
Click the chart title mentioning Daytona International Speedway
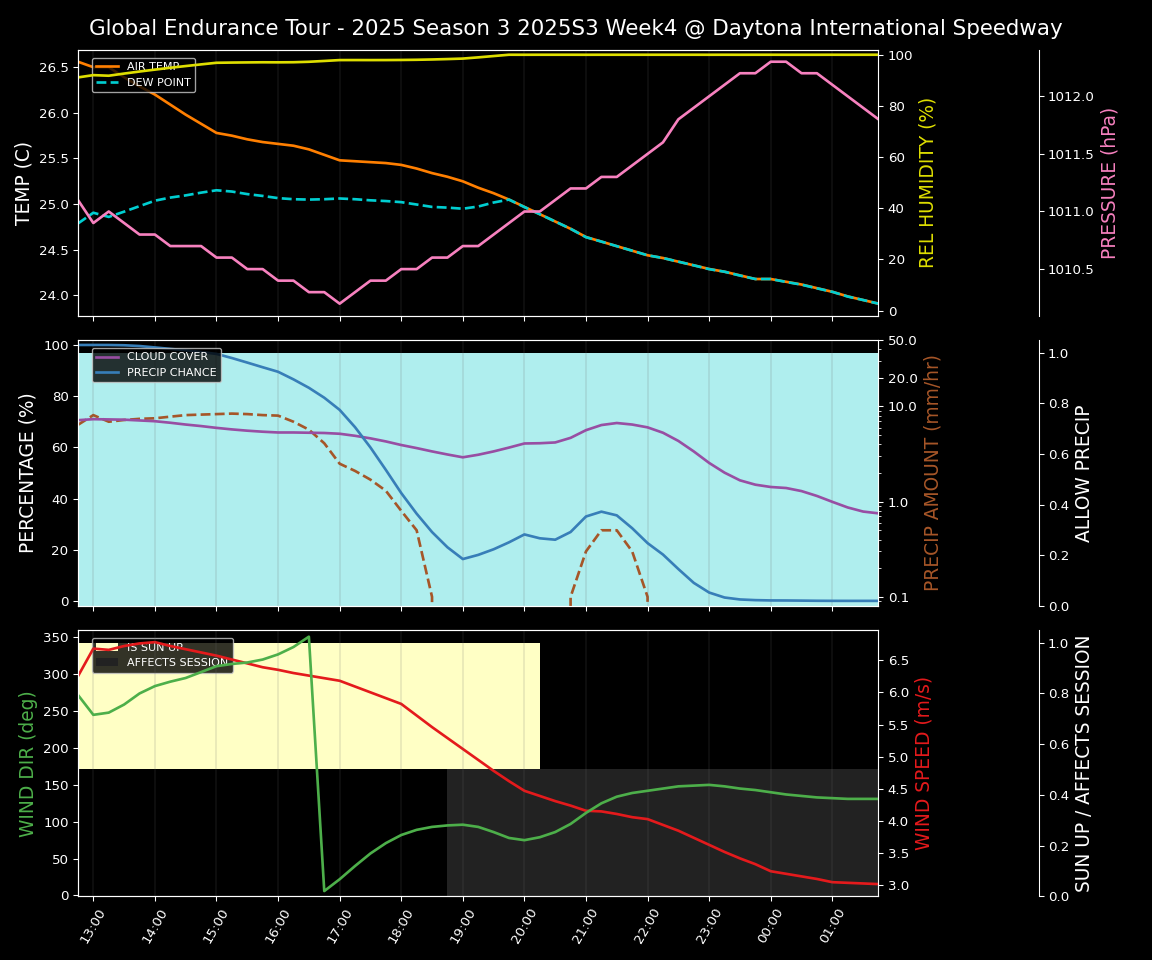(x=575, y=28)
